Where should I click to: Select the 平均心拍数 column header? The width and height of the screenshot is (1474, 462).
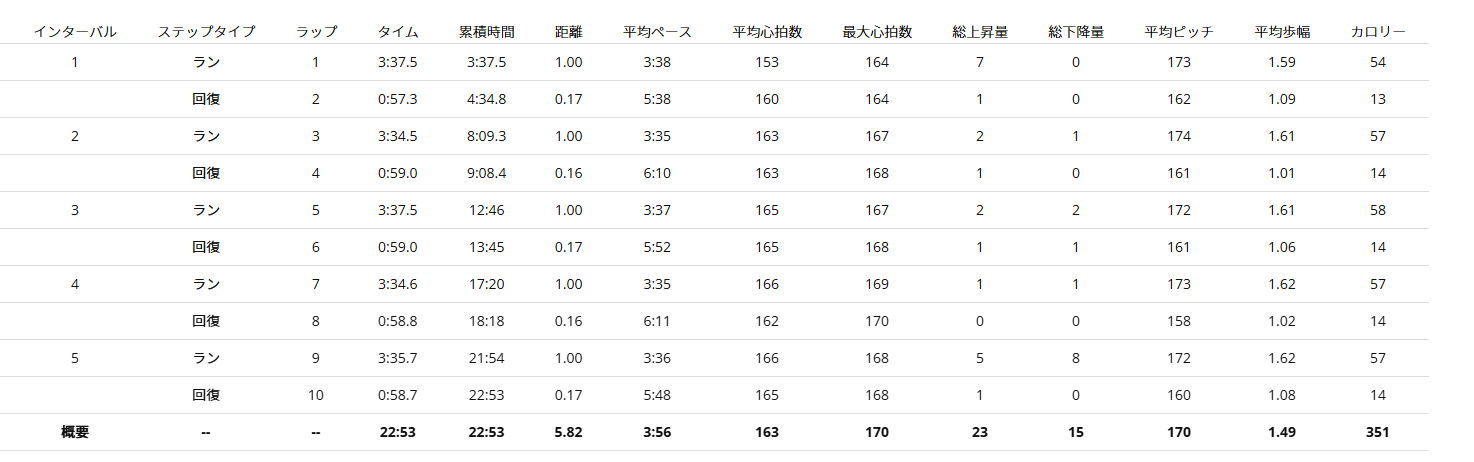[x=767, y=32]
